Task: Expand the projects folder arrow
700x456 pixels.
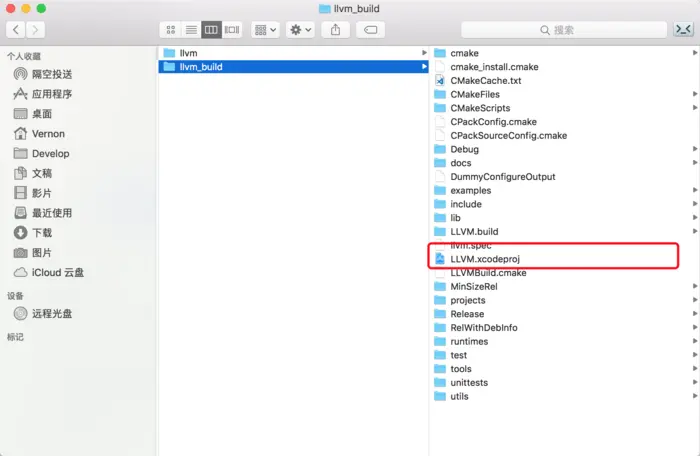Action: (x=695, y=300)
